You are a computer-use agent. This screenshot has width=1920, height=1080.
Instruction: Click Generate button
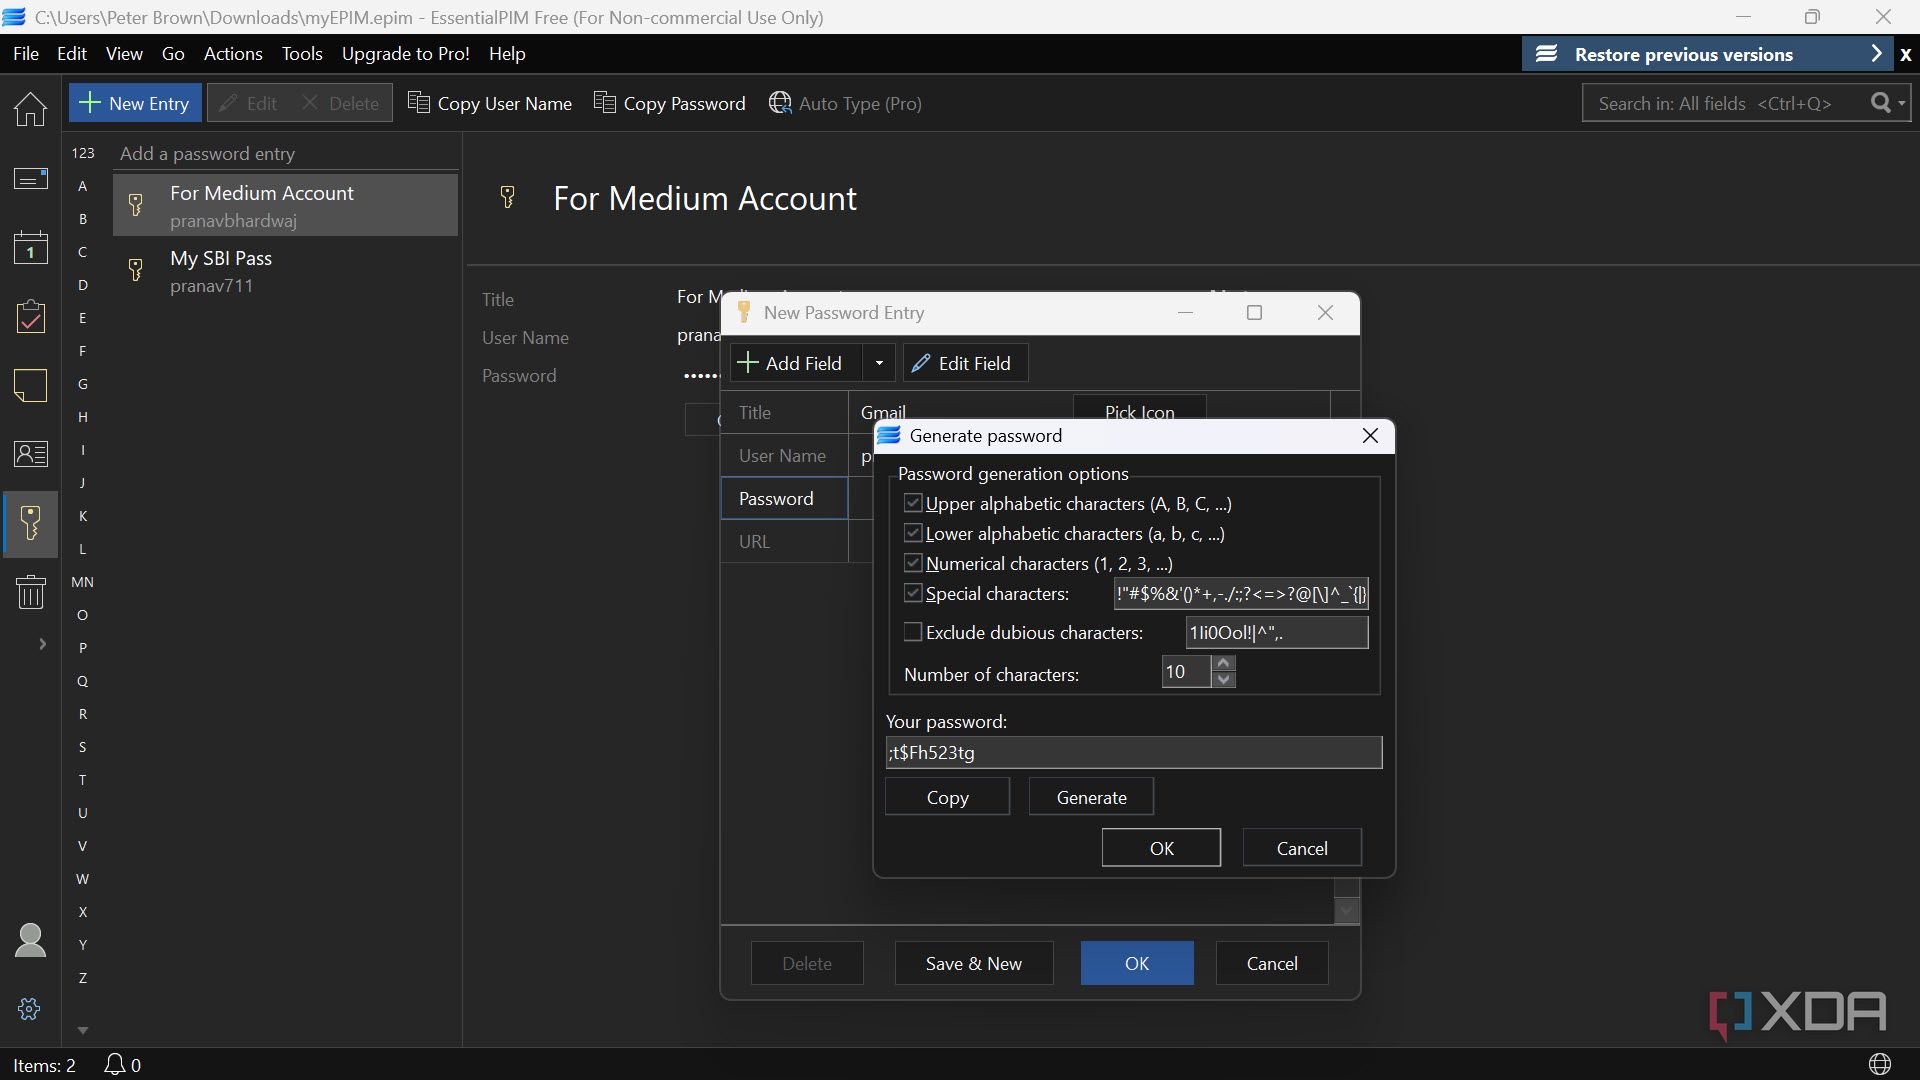1091,797
